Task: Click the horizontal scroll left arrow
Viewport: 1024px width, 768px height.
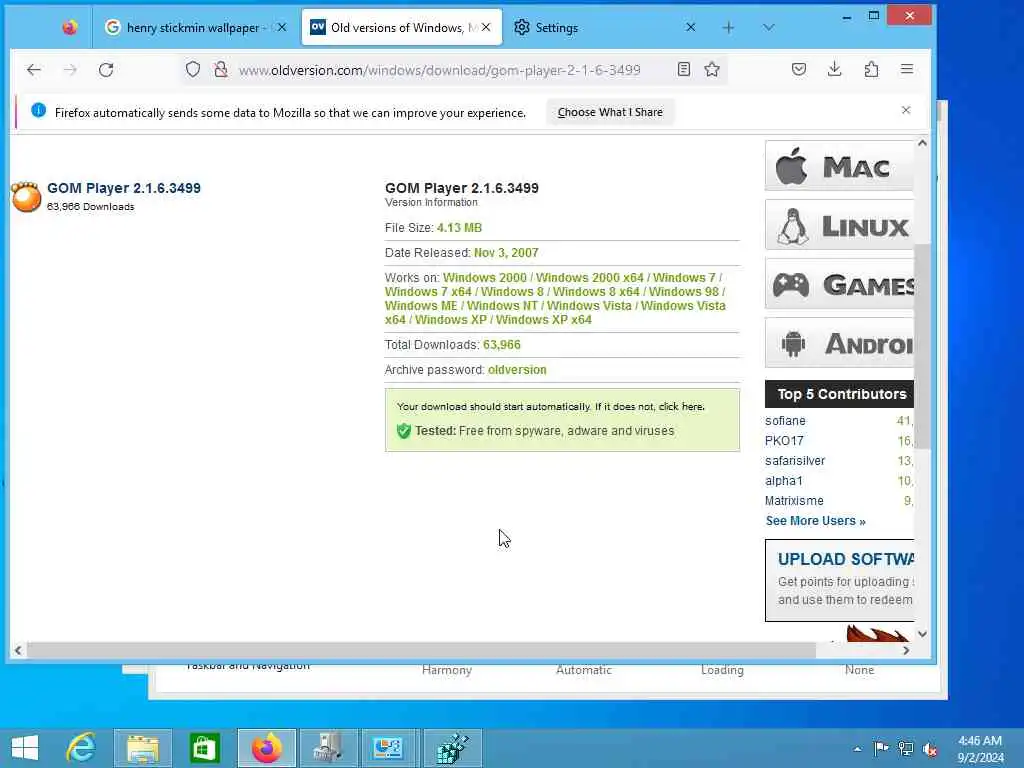Action: coord(18,650)
